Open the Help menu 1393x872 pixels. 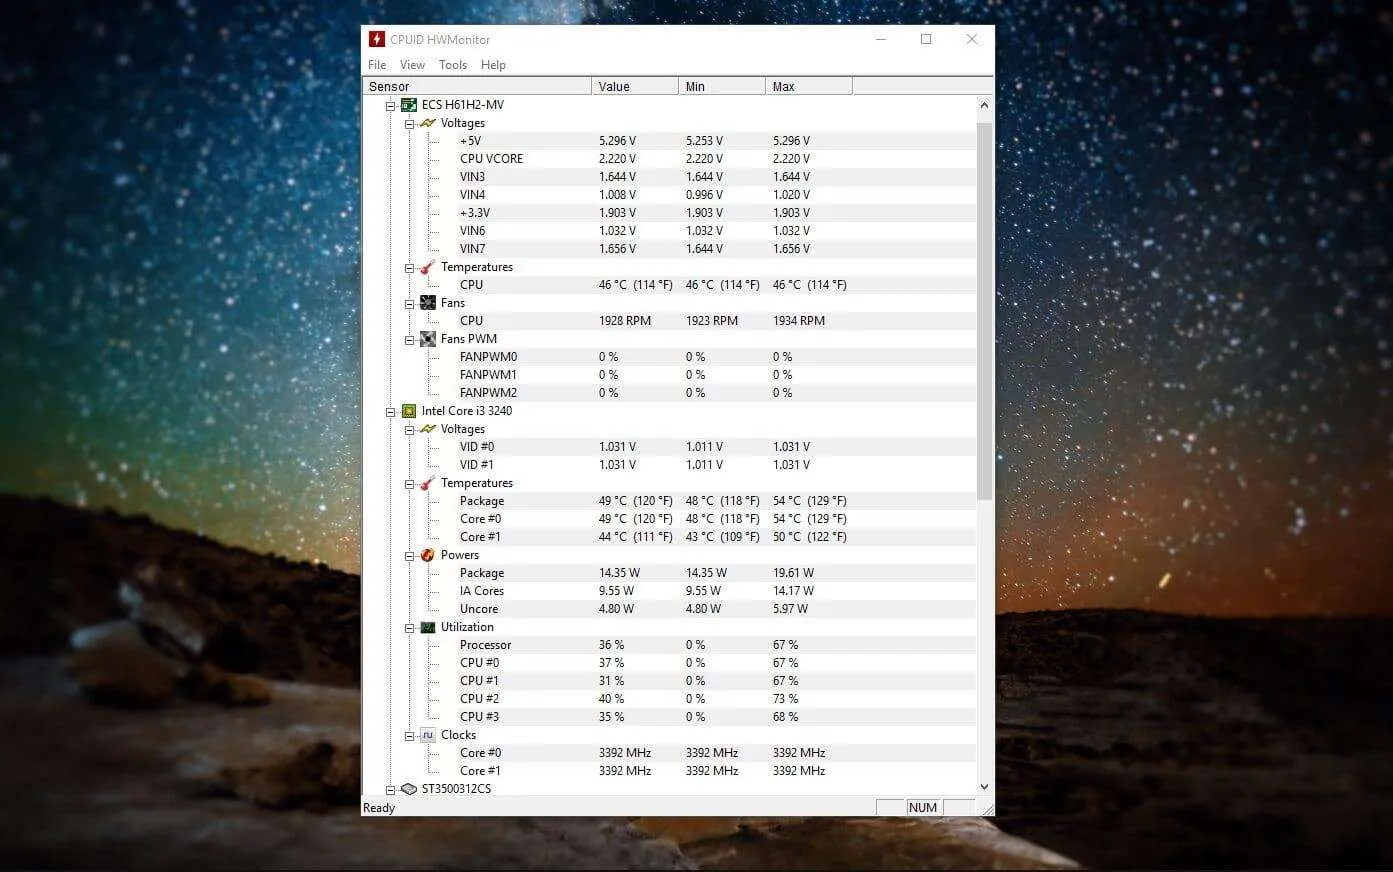coord(493,65)
